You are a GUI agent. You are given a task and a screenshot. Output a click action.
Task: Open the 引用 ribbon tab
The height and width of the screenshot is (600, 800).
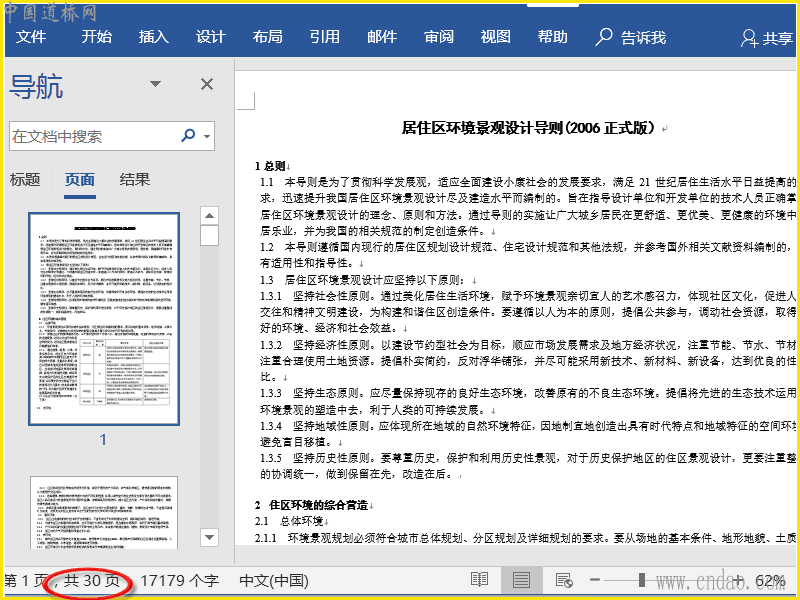point(324,37)
